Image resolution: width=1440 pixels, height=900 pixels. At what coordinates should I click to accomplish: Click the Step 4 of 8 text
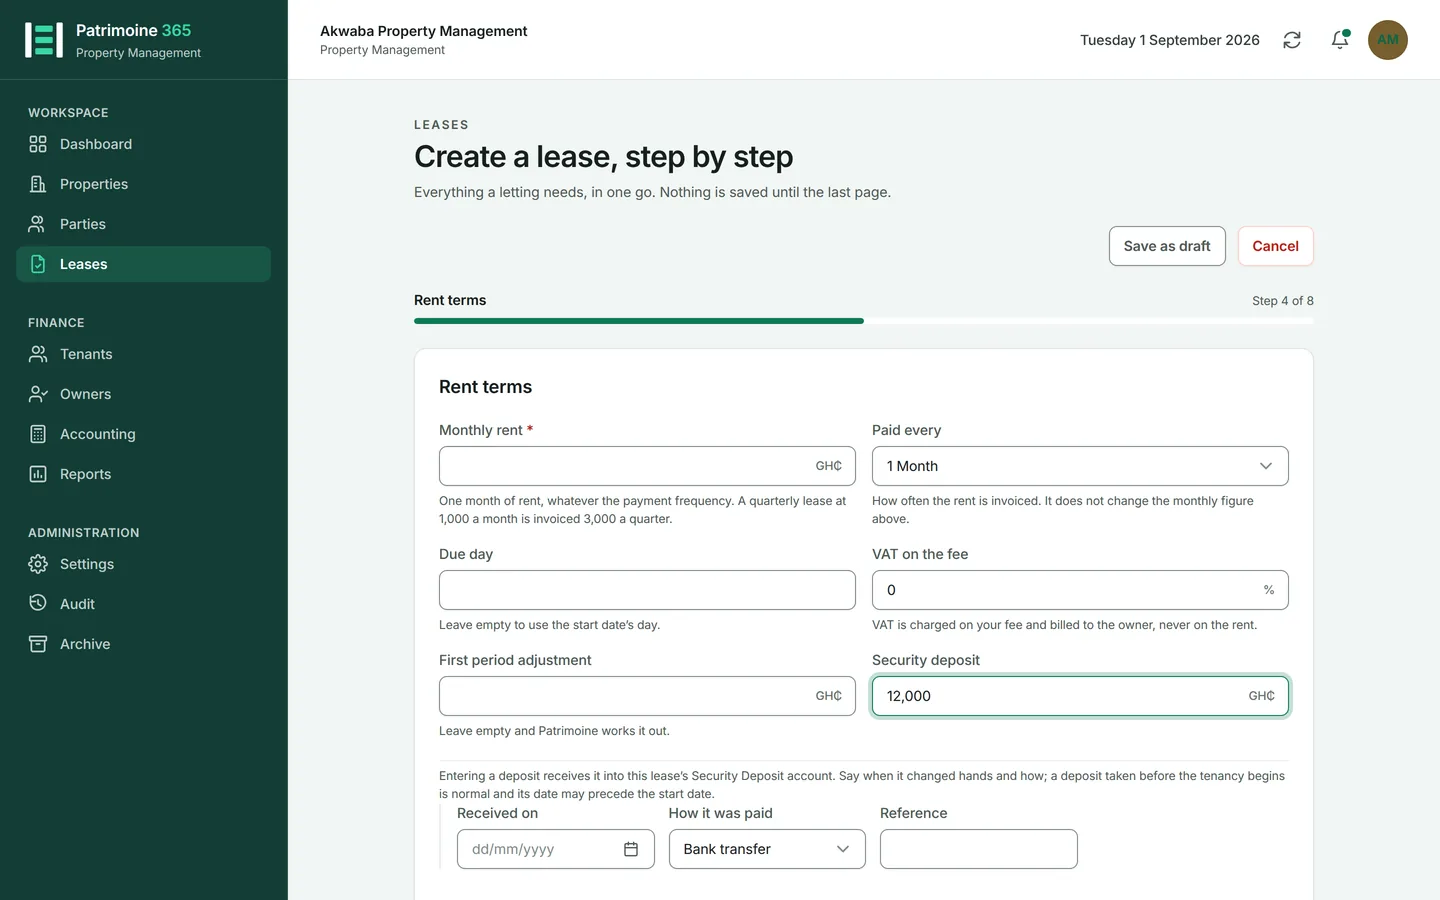pyautogui.click(x=1283, y=301)
